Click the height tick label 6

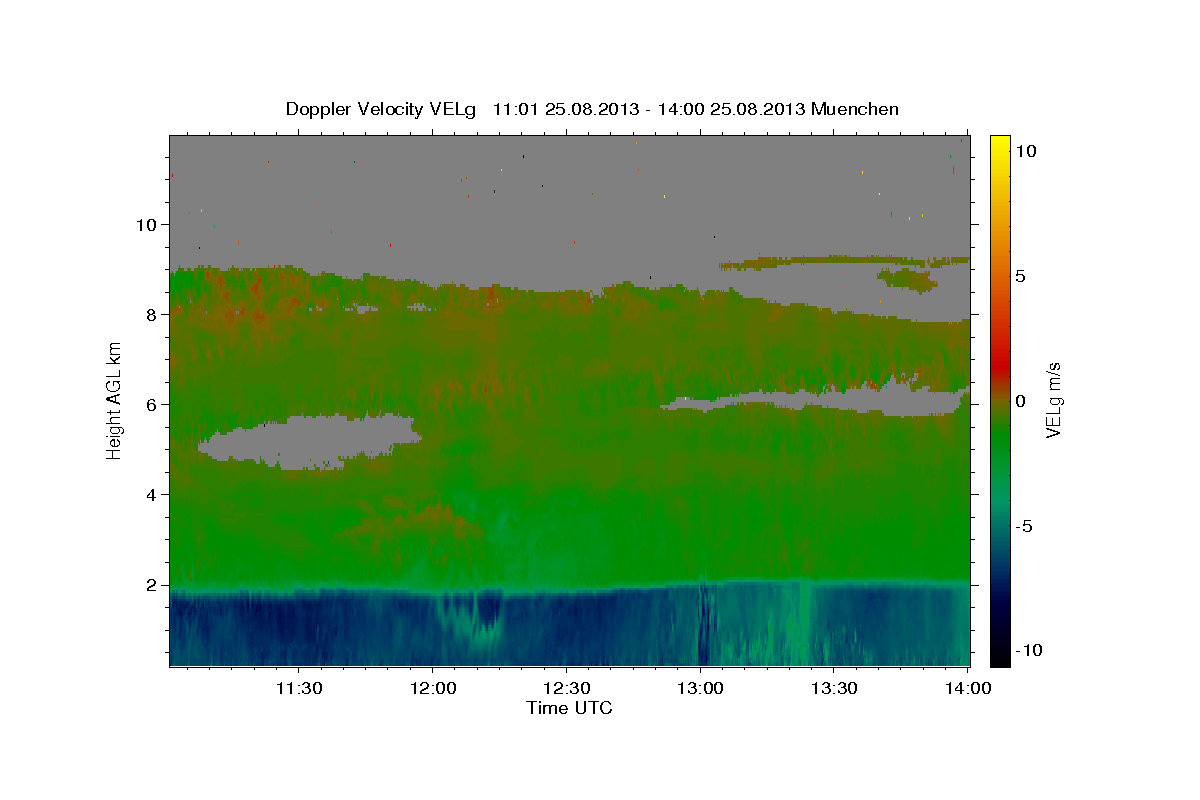tap(152, 404)
